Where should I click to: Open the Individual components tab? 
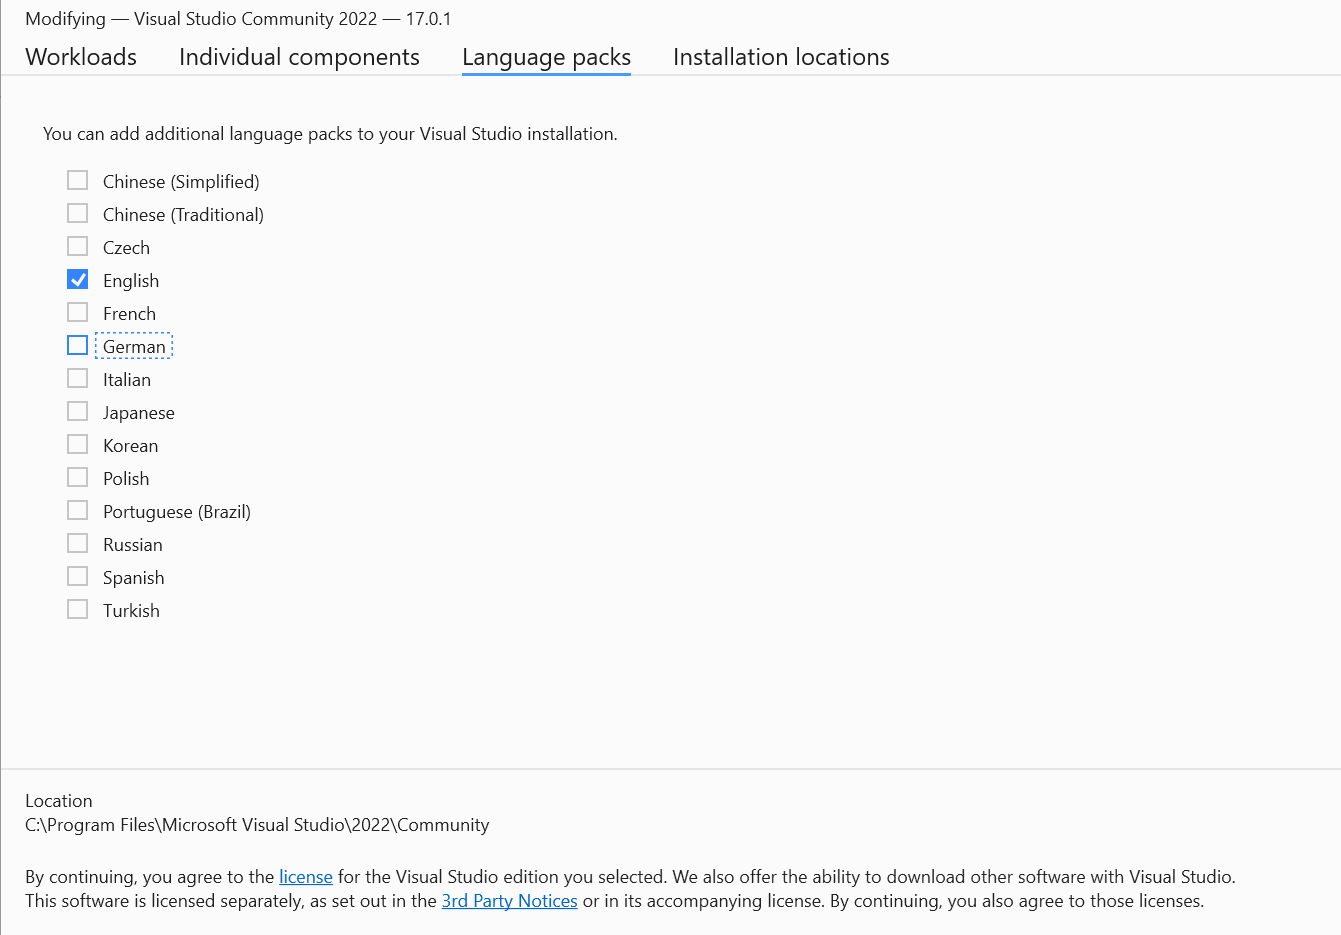click(299, 57)
